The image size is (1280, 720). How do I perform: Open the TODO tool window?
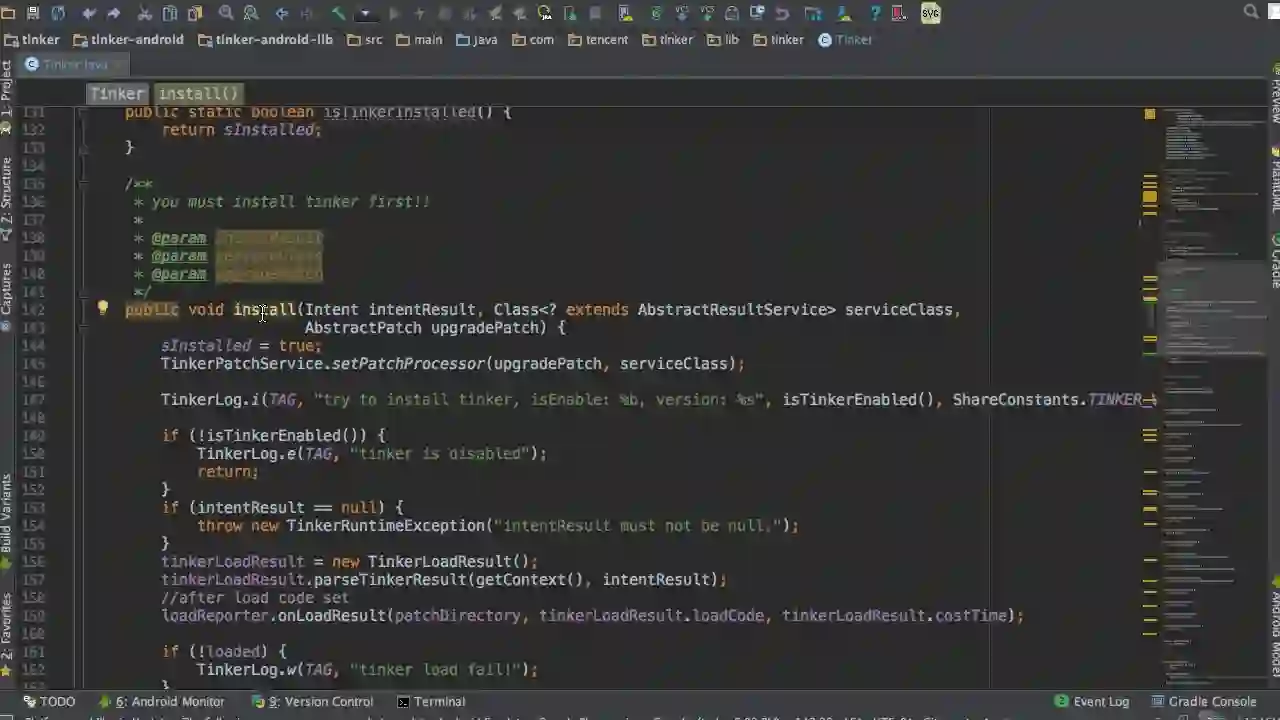(x=49, y=701)
